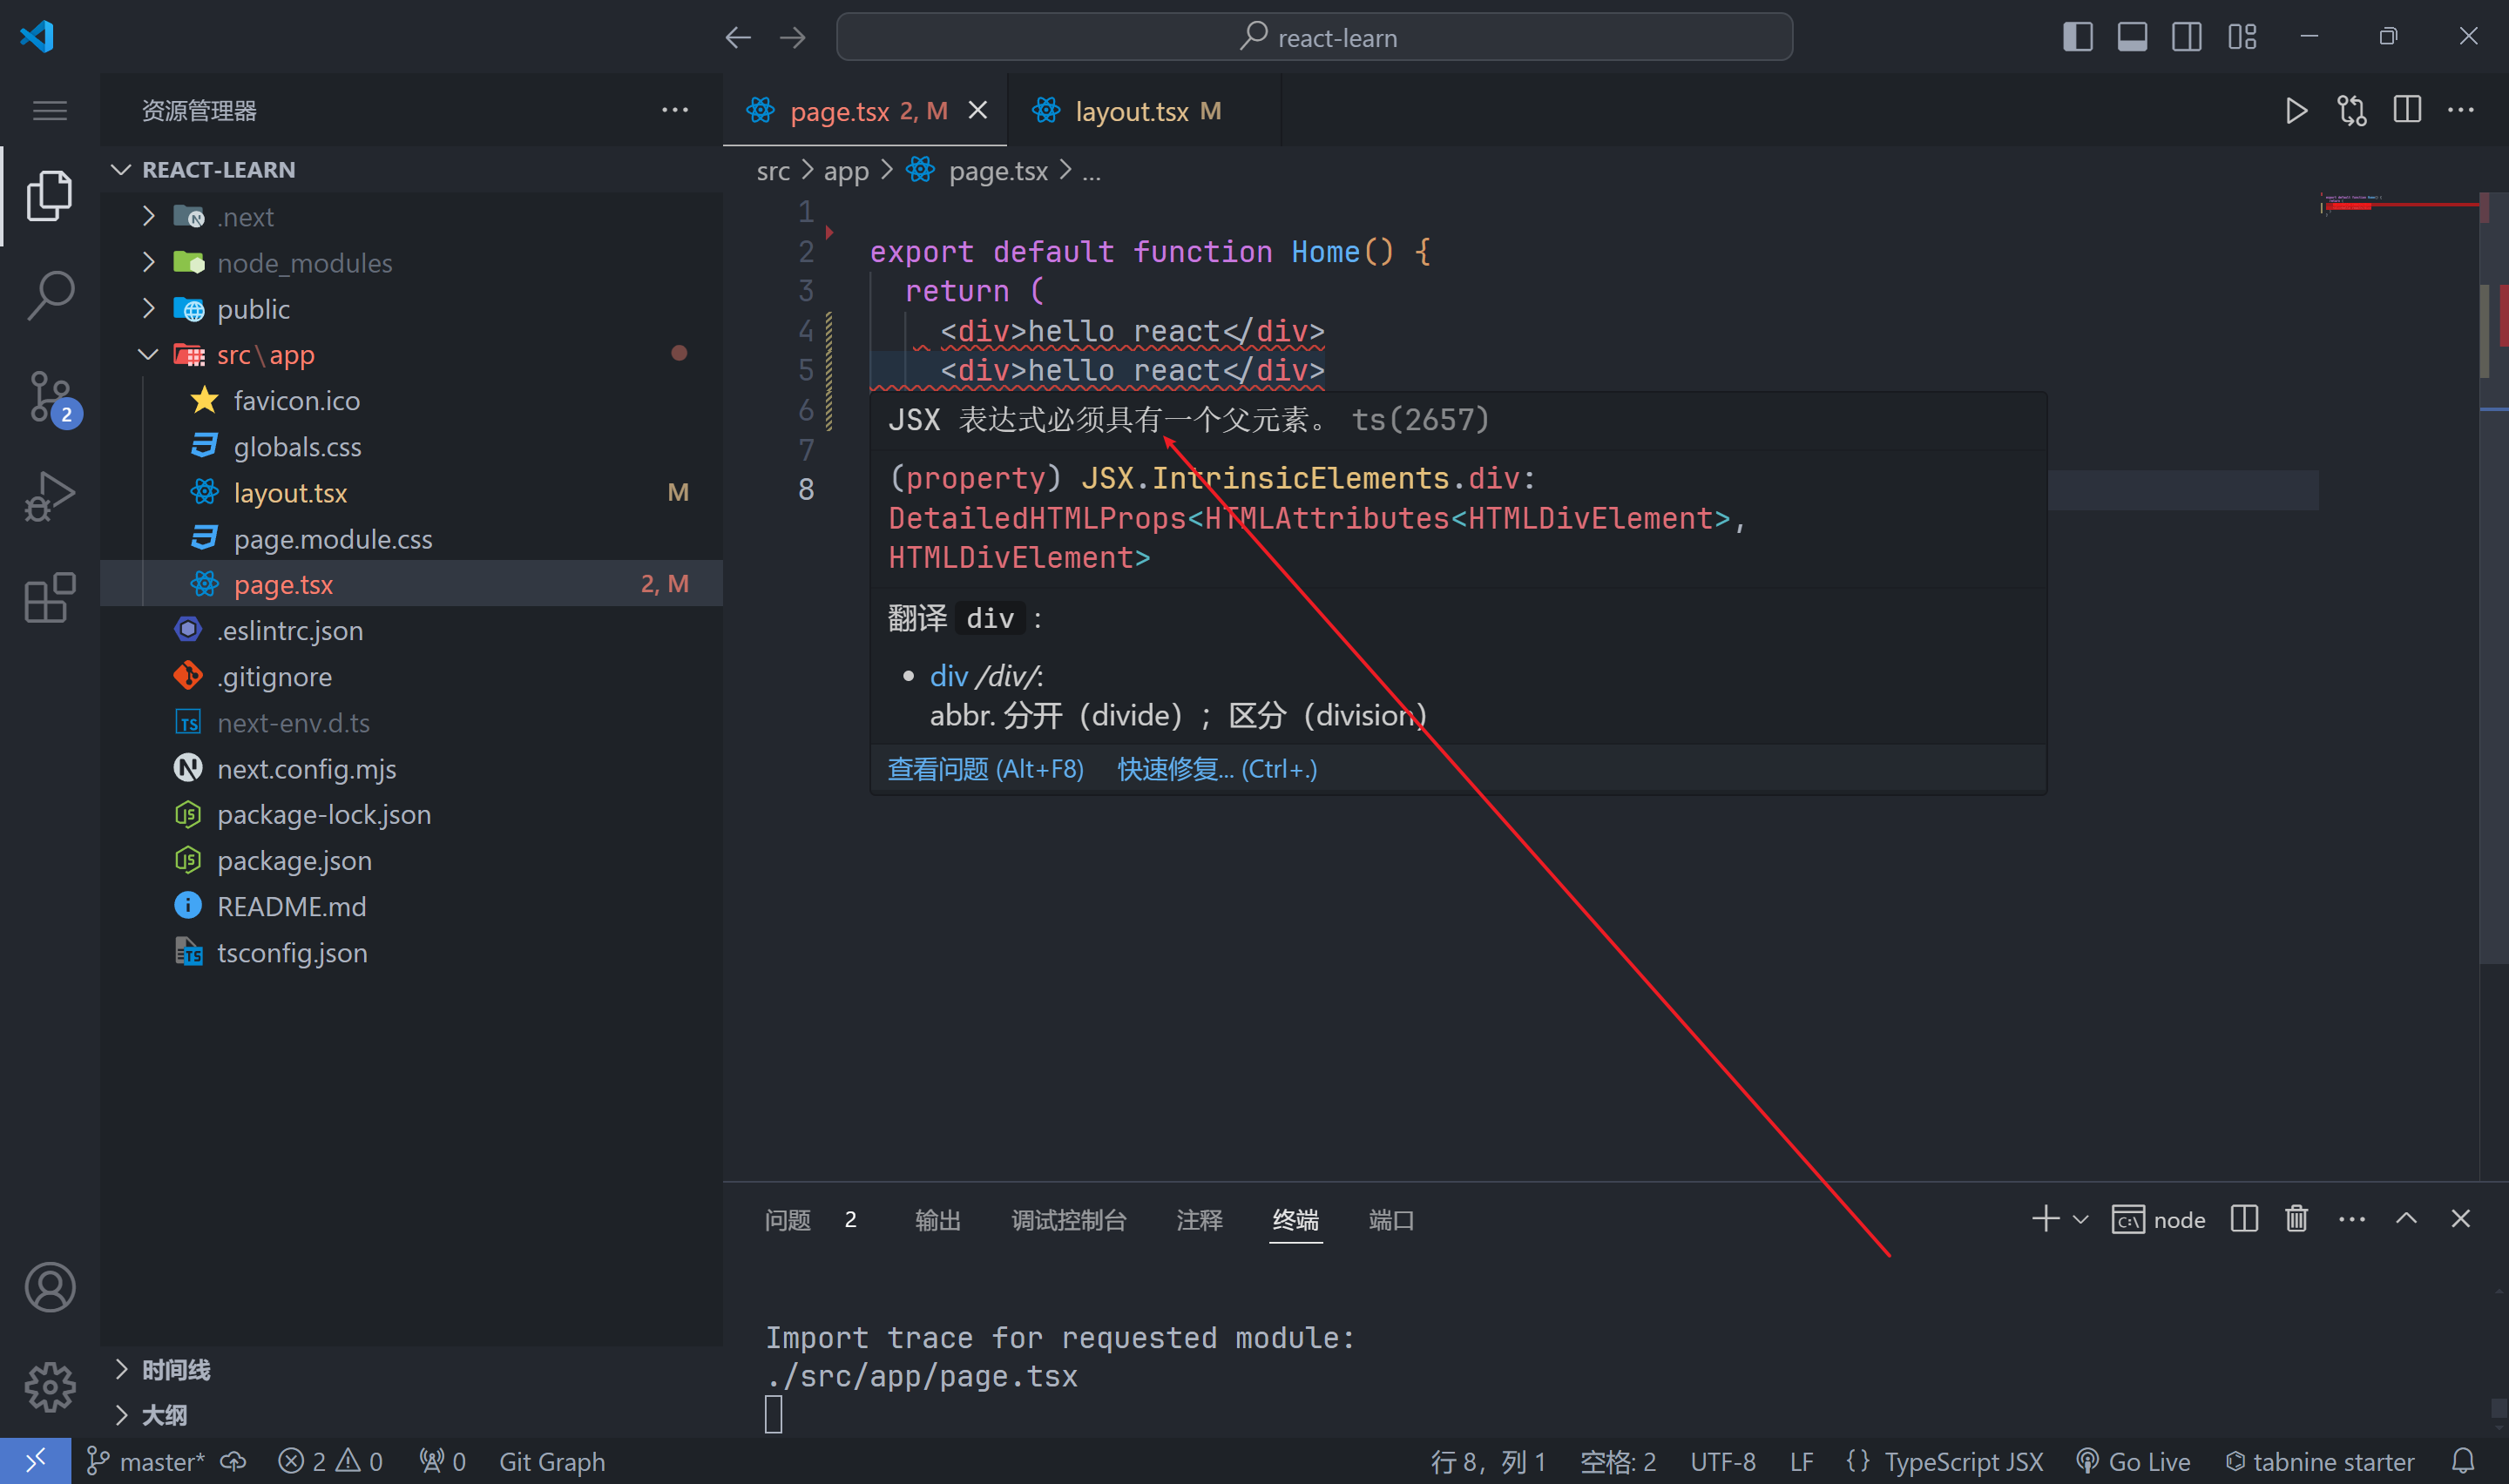The width and height of the screenshot is (2509, 1484).
Task: Switch to the layout.tsx editor tab
Action: tap(1131, 111)
